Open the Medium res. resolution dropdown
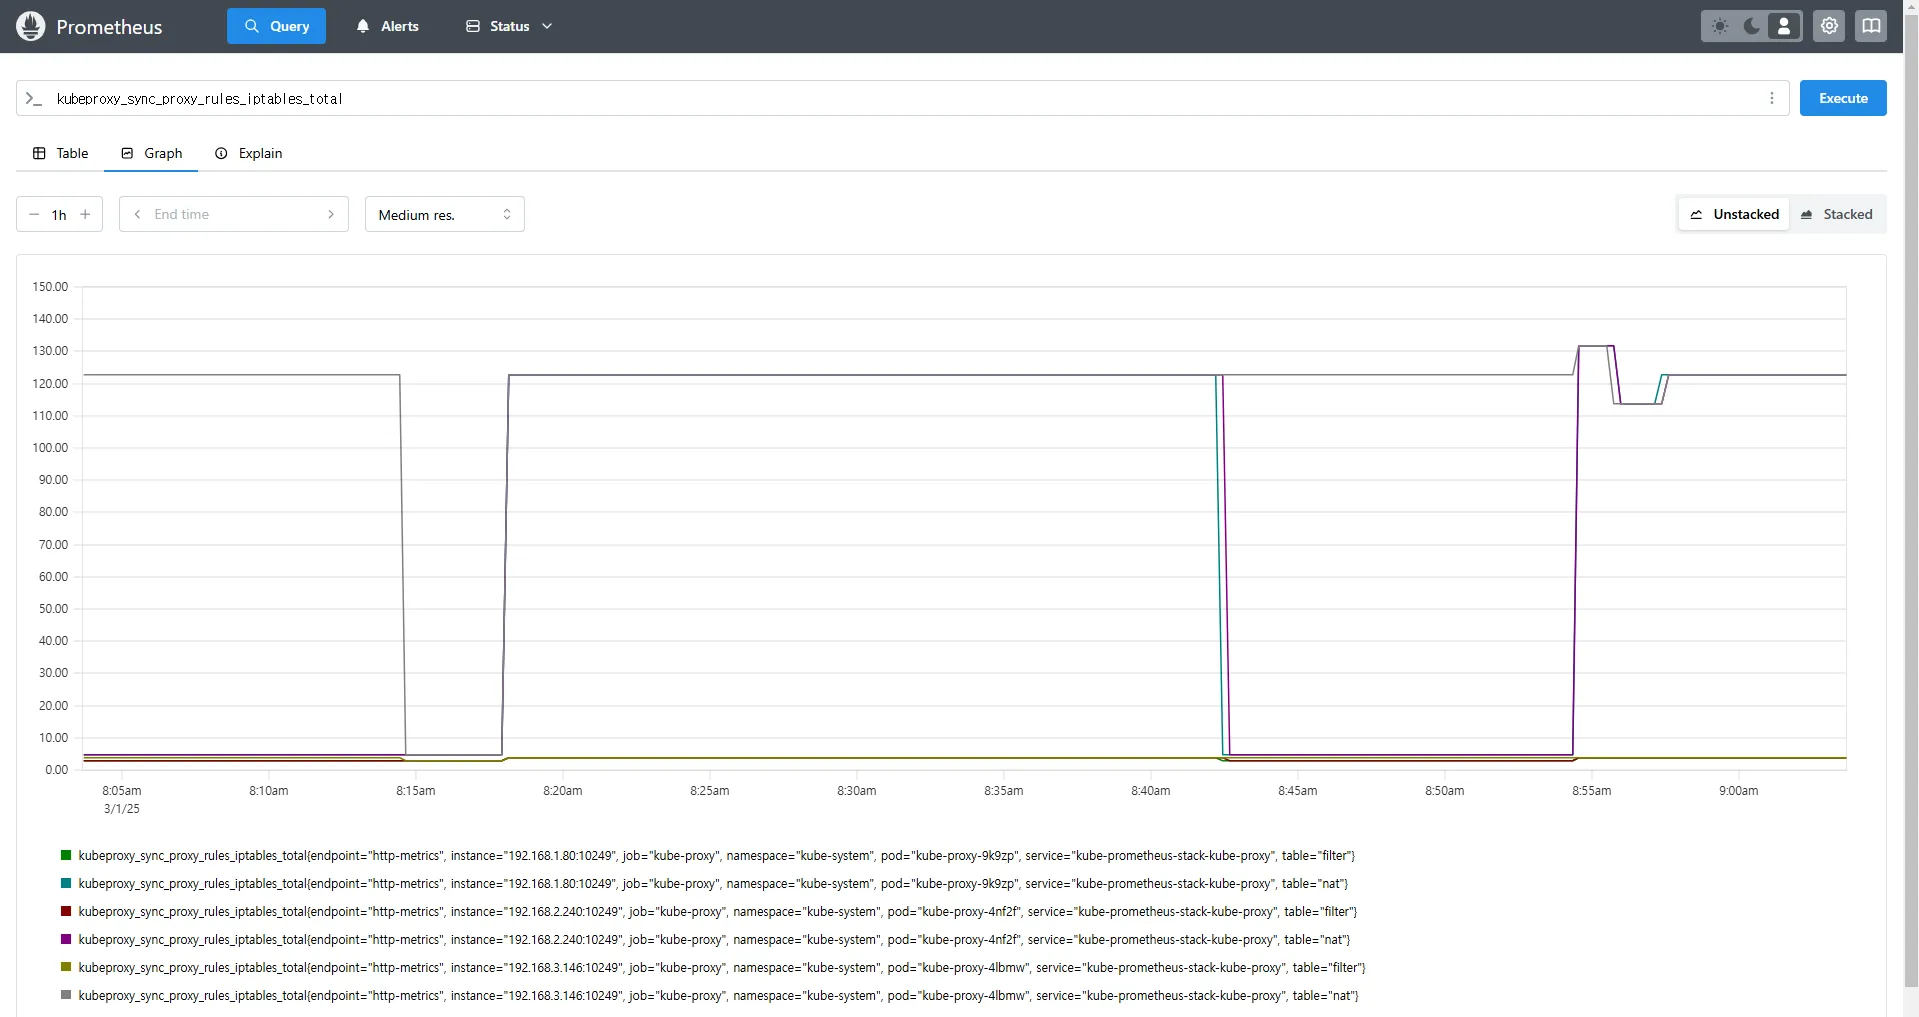The width and height of the screenshot is (1919, 1017). point(445,214)
